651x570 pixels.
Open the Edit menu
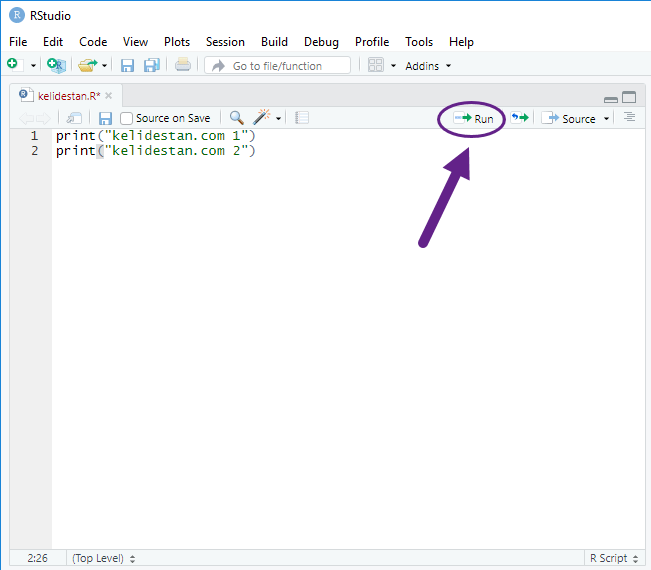53,42
